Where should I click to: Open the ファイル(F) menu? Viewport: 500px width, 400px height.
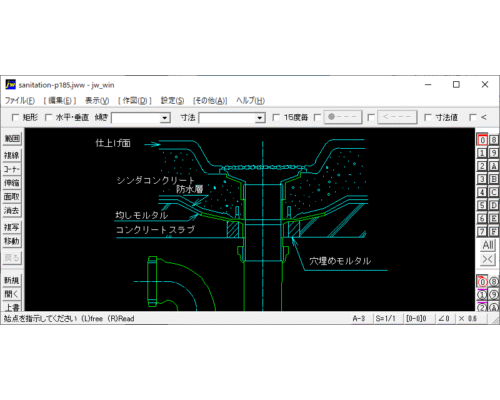(x=20, y=100)
